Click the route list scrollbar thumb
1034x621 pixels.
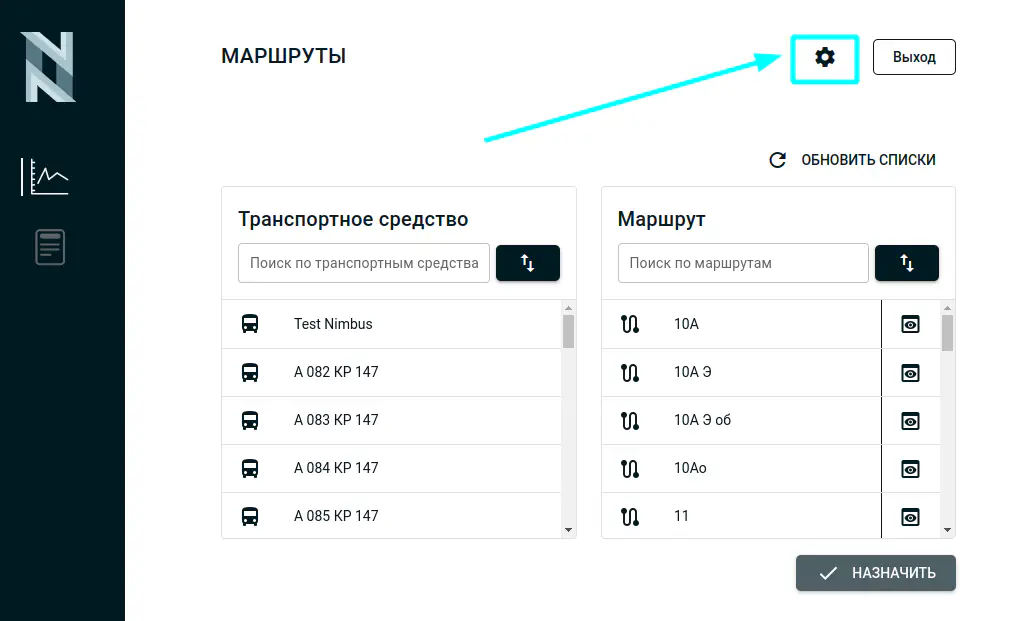coord(947,333)
